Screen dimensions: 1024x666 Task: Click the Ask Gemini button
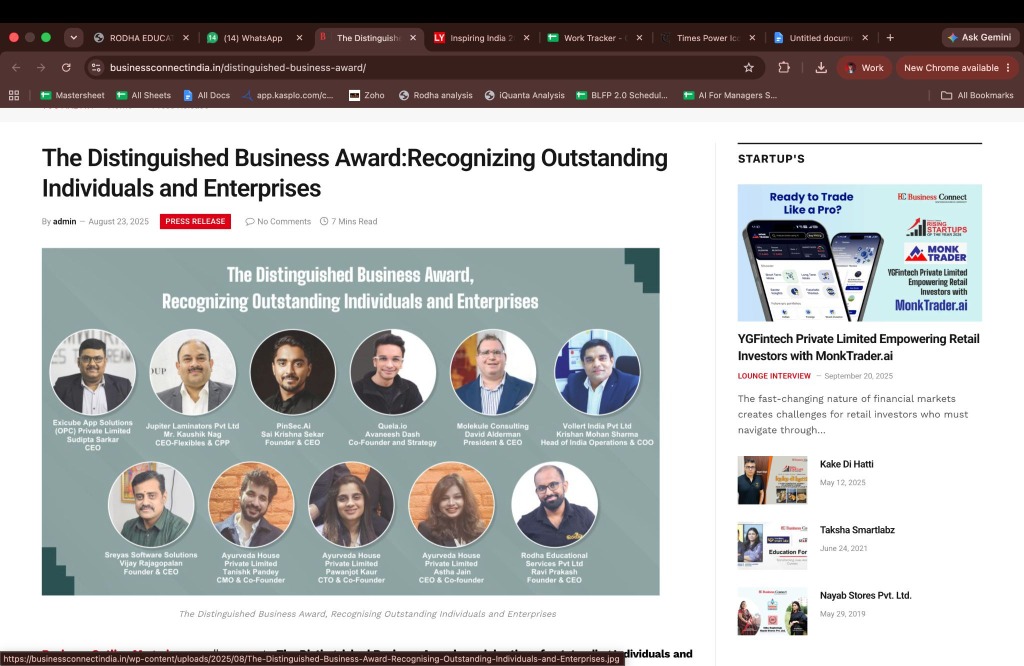[980, 38]
